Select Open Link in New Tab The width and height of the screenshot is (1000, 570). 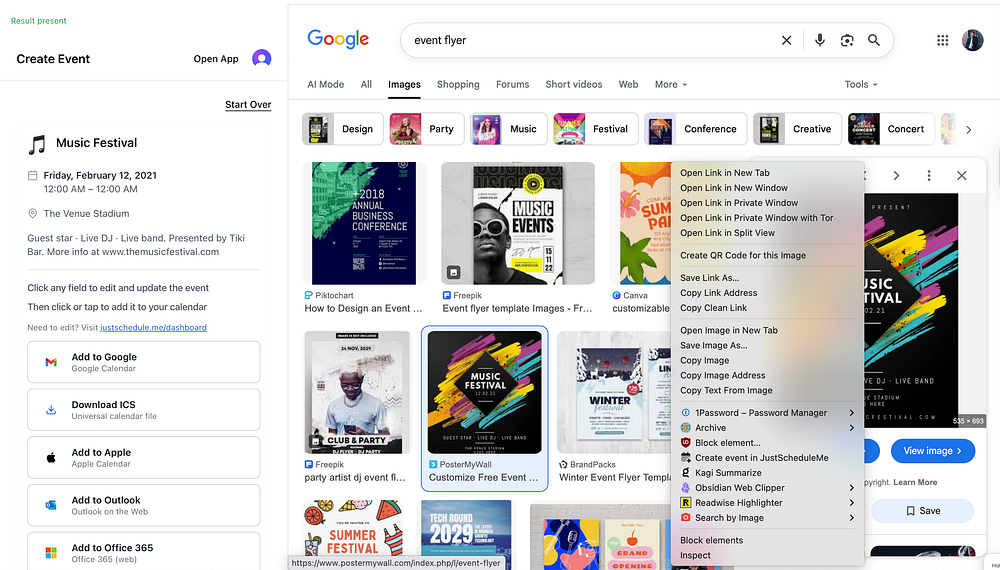(x=767, y=173)
